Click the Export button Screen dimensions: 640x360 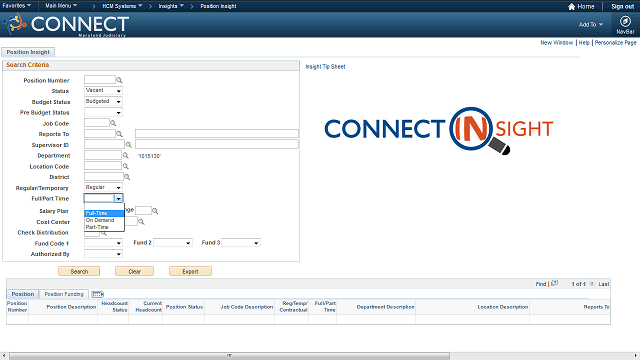[190, 271]
